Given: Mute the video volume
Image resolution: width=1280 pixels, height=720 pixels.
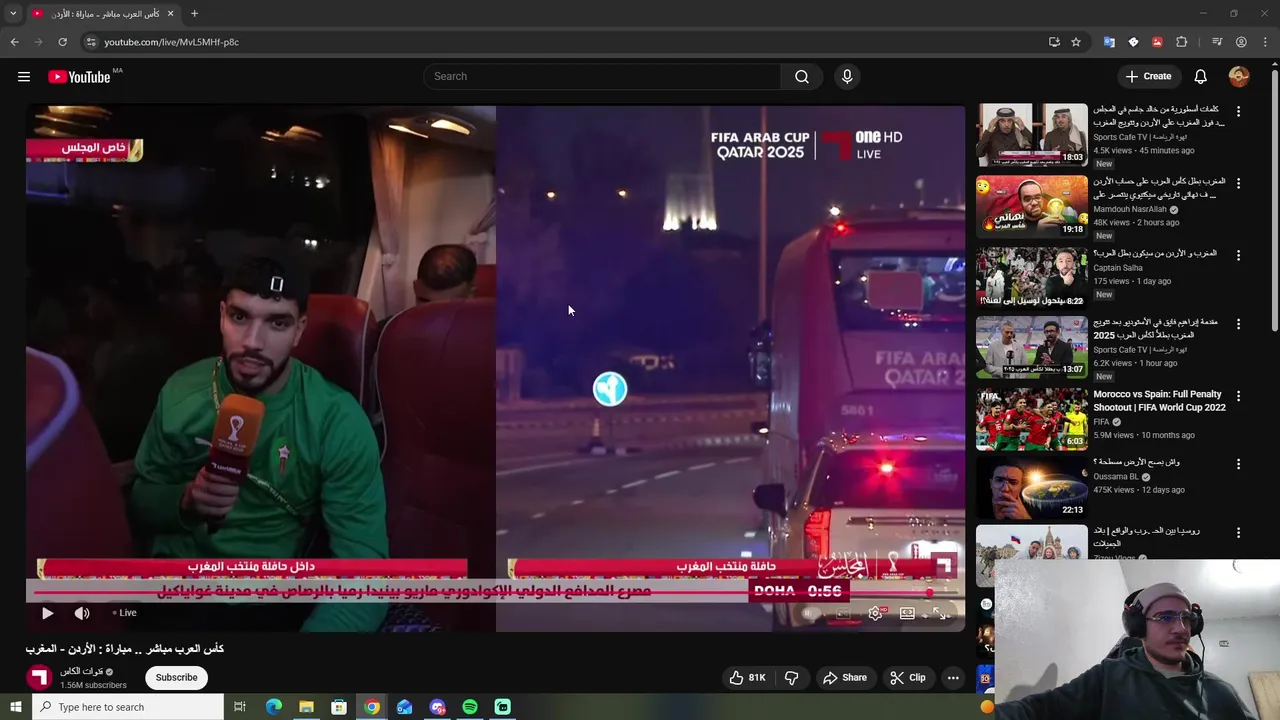Looking at the screenshot, I should tap(82, 613).
